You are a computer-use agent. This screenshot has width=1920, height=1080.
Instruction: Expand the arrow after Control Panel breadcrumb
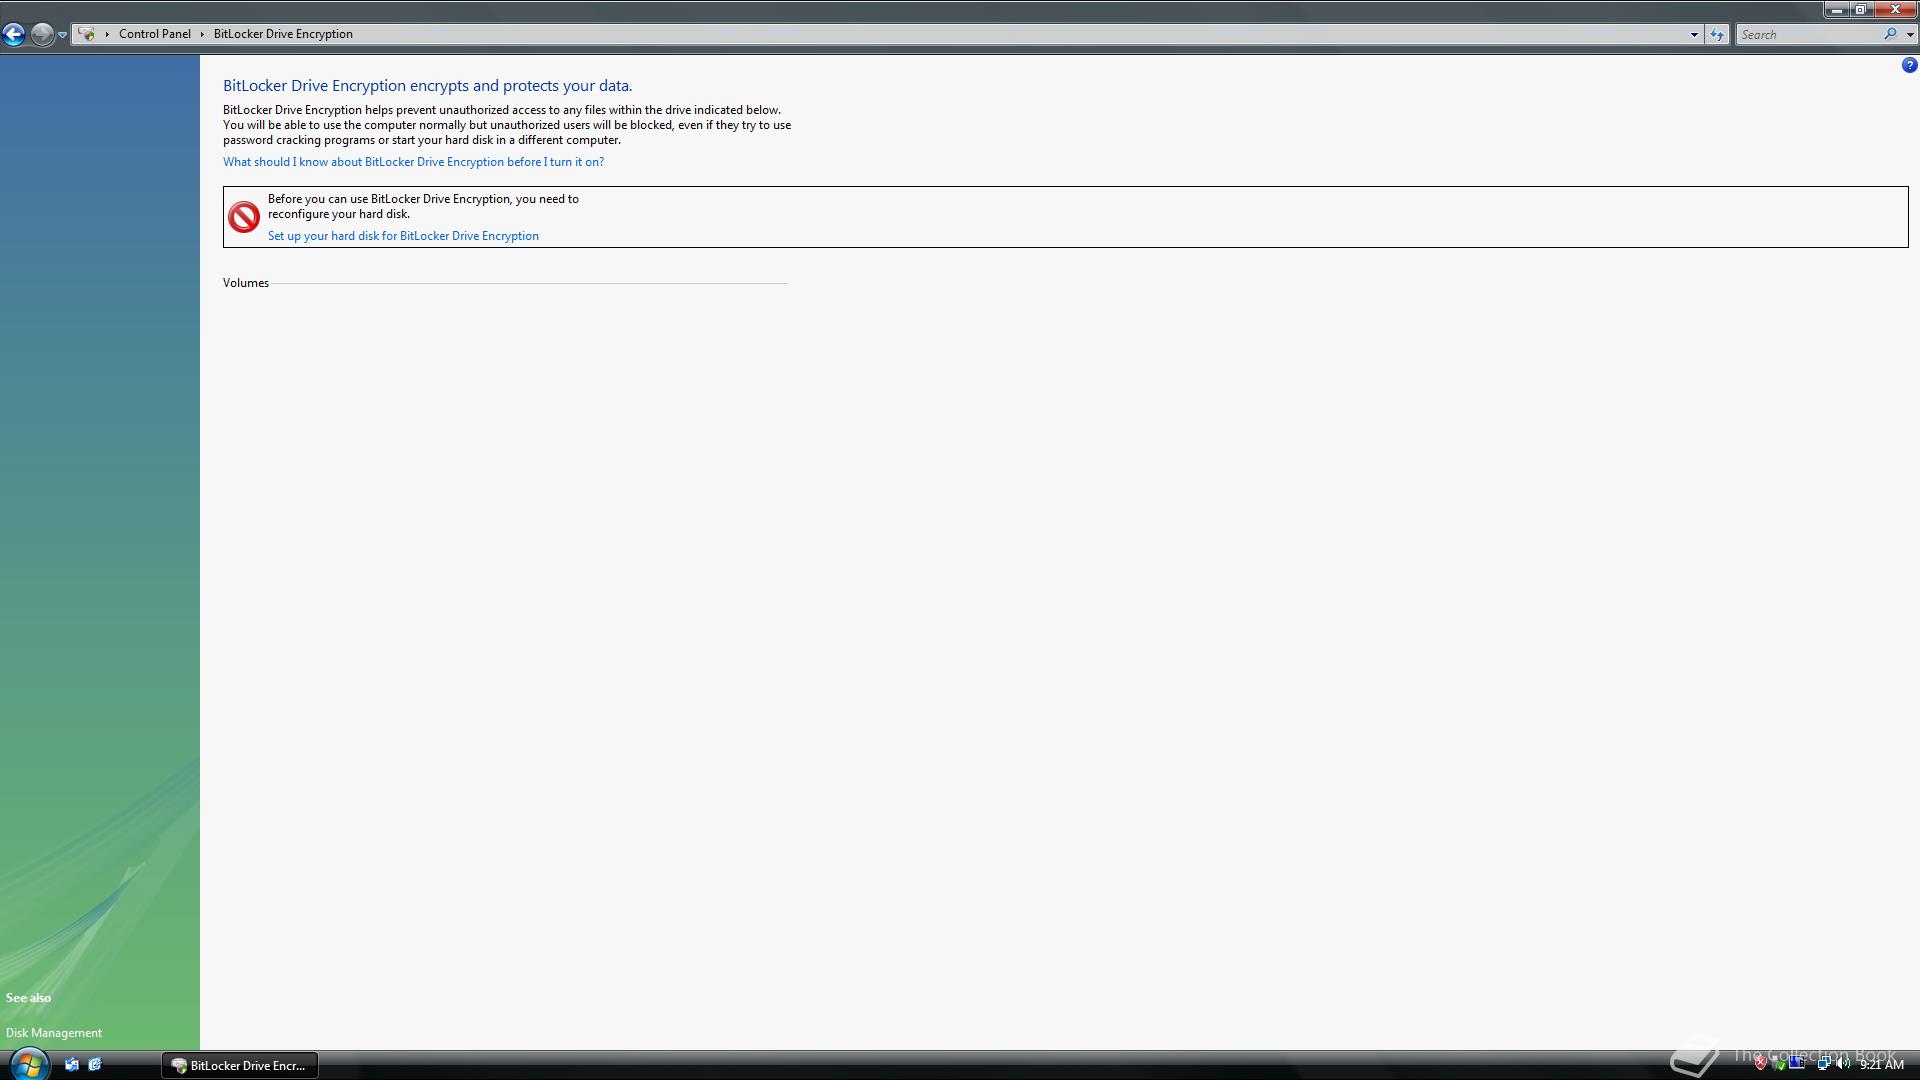pyautogui.click(x=202, y=34)
